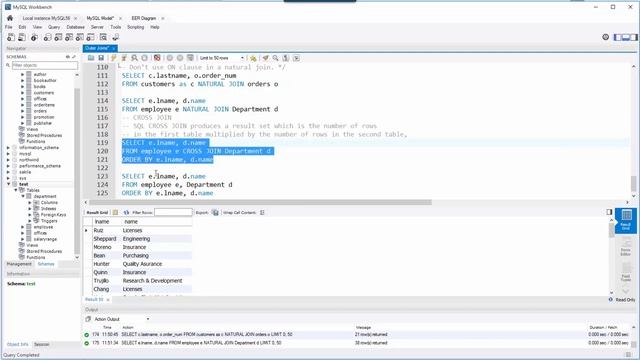Close the Outer Joins editor tab
Image resolution: width=640 pixels, height=360 pixels.
pos(114,48)
